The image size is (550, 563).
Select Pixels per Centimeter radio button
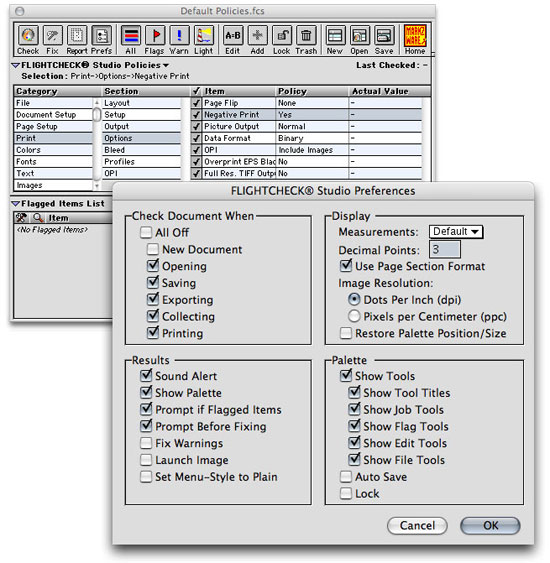point(354,316)
